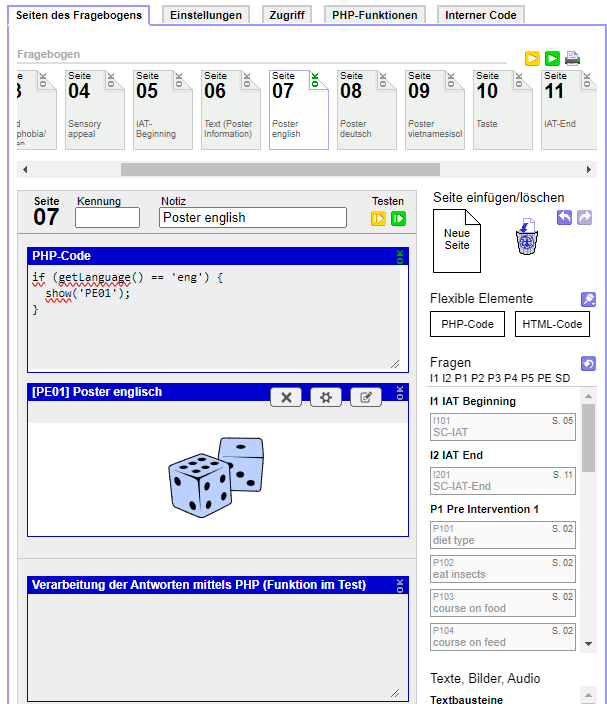Image resolution: width=607 pixels, height=704 pixels.
Task: Select question P101 diet type
Action: (503, 535)
